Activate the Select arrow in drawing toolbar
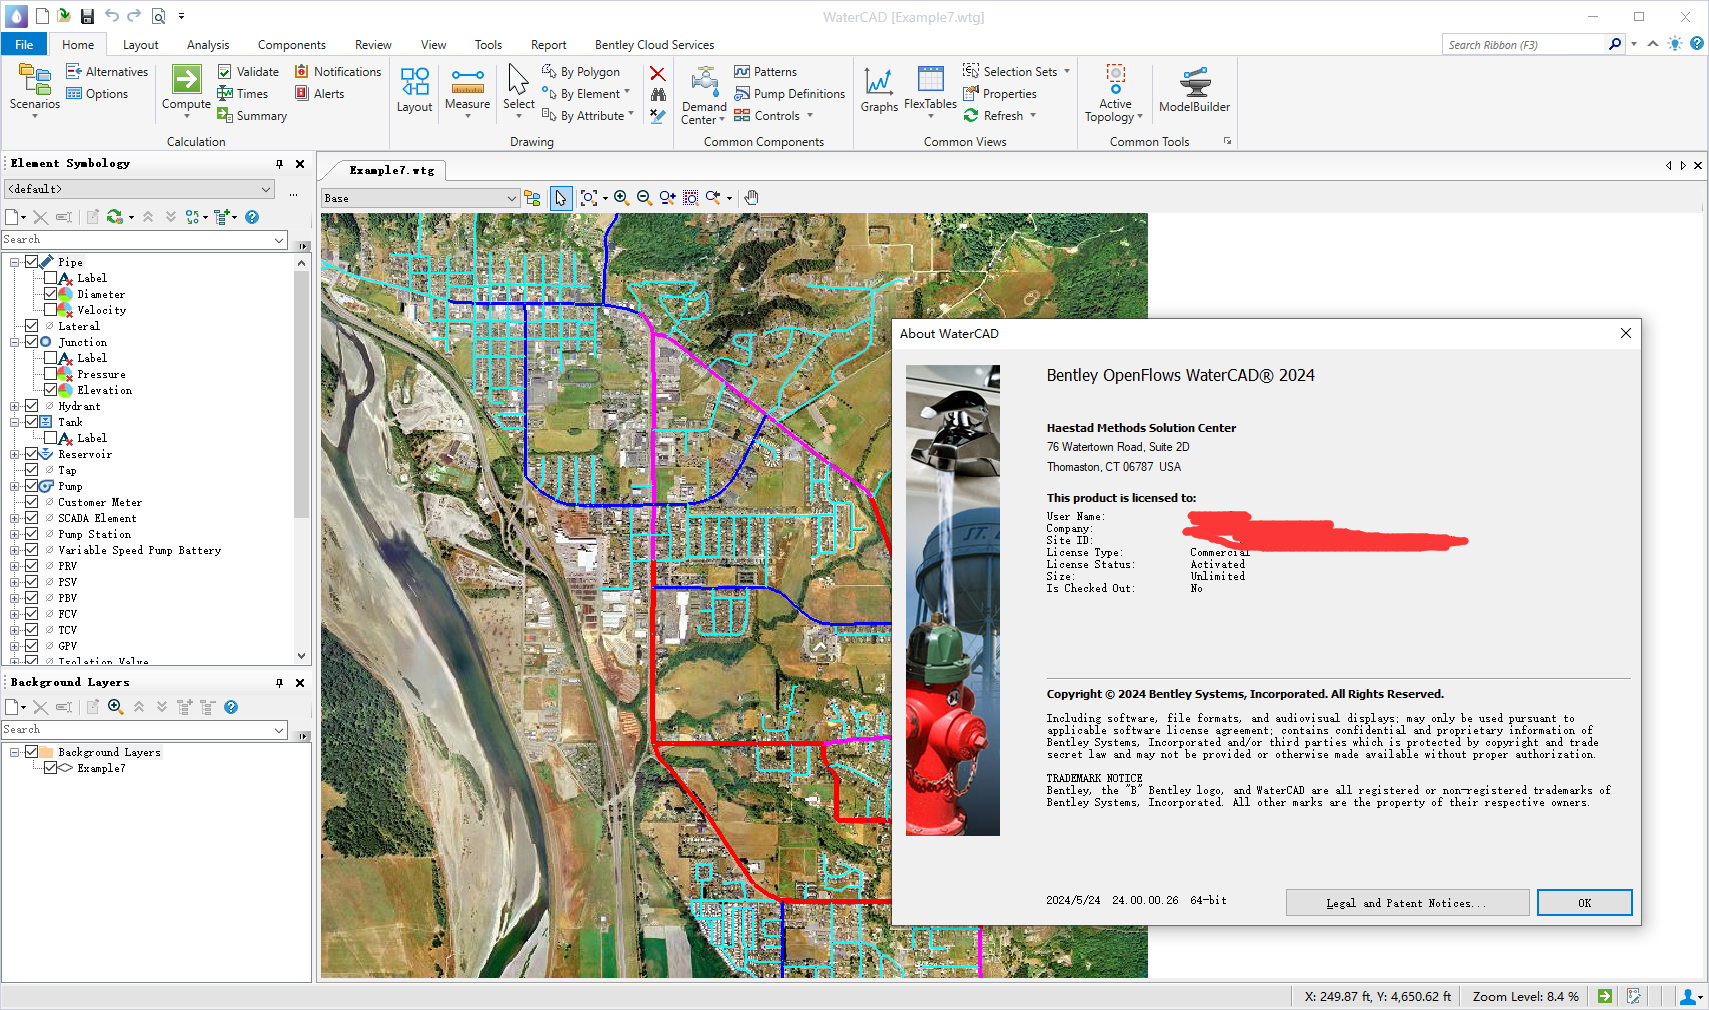Viewport: 1709px width, 1010px height. [561, 198]
